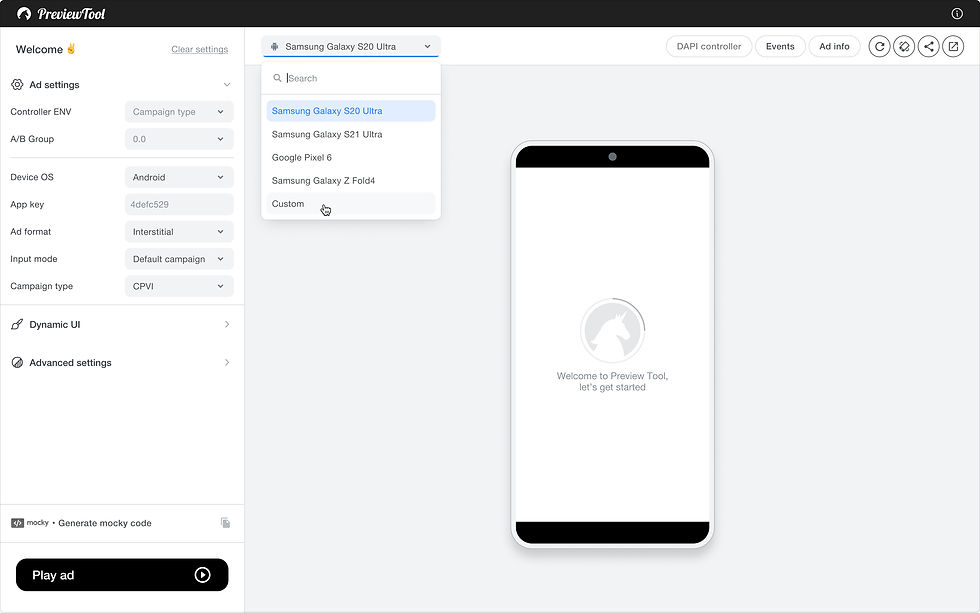Click the "App key" label
Image resolution: width=980 pixels, height=613 pixels.
pos(27,204)
